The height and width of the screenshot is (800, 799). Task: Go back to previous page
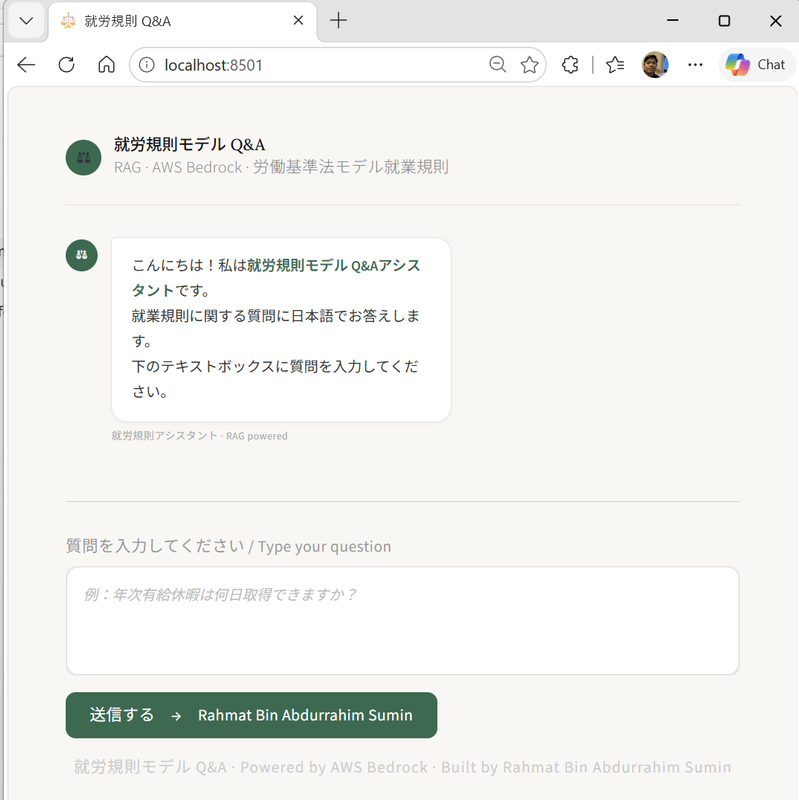click(x=26, y=65)
